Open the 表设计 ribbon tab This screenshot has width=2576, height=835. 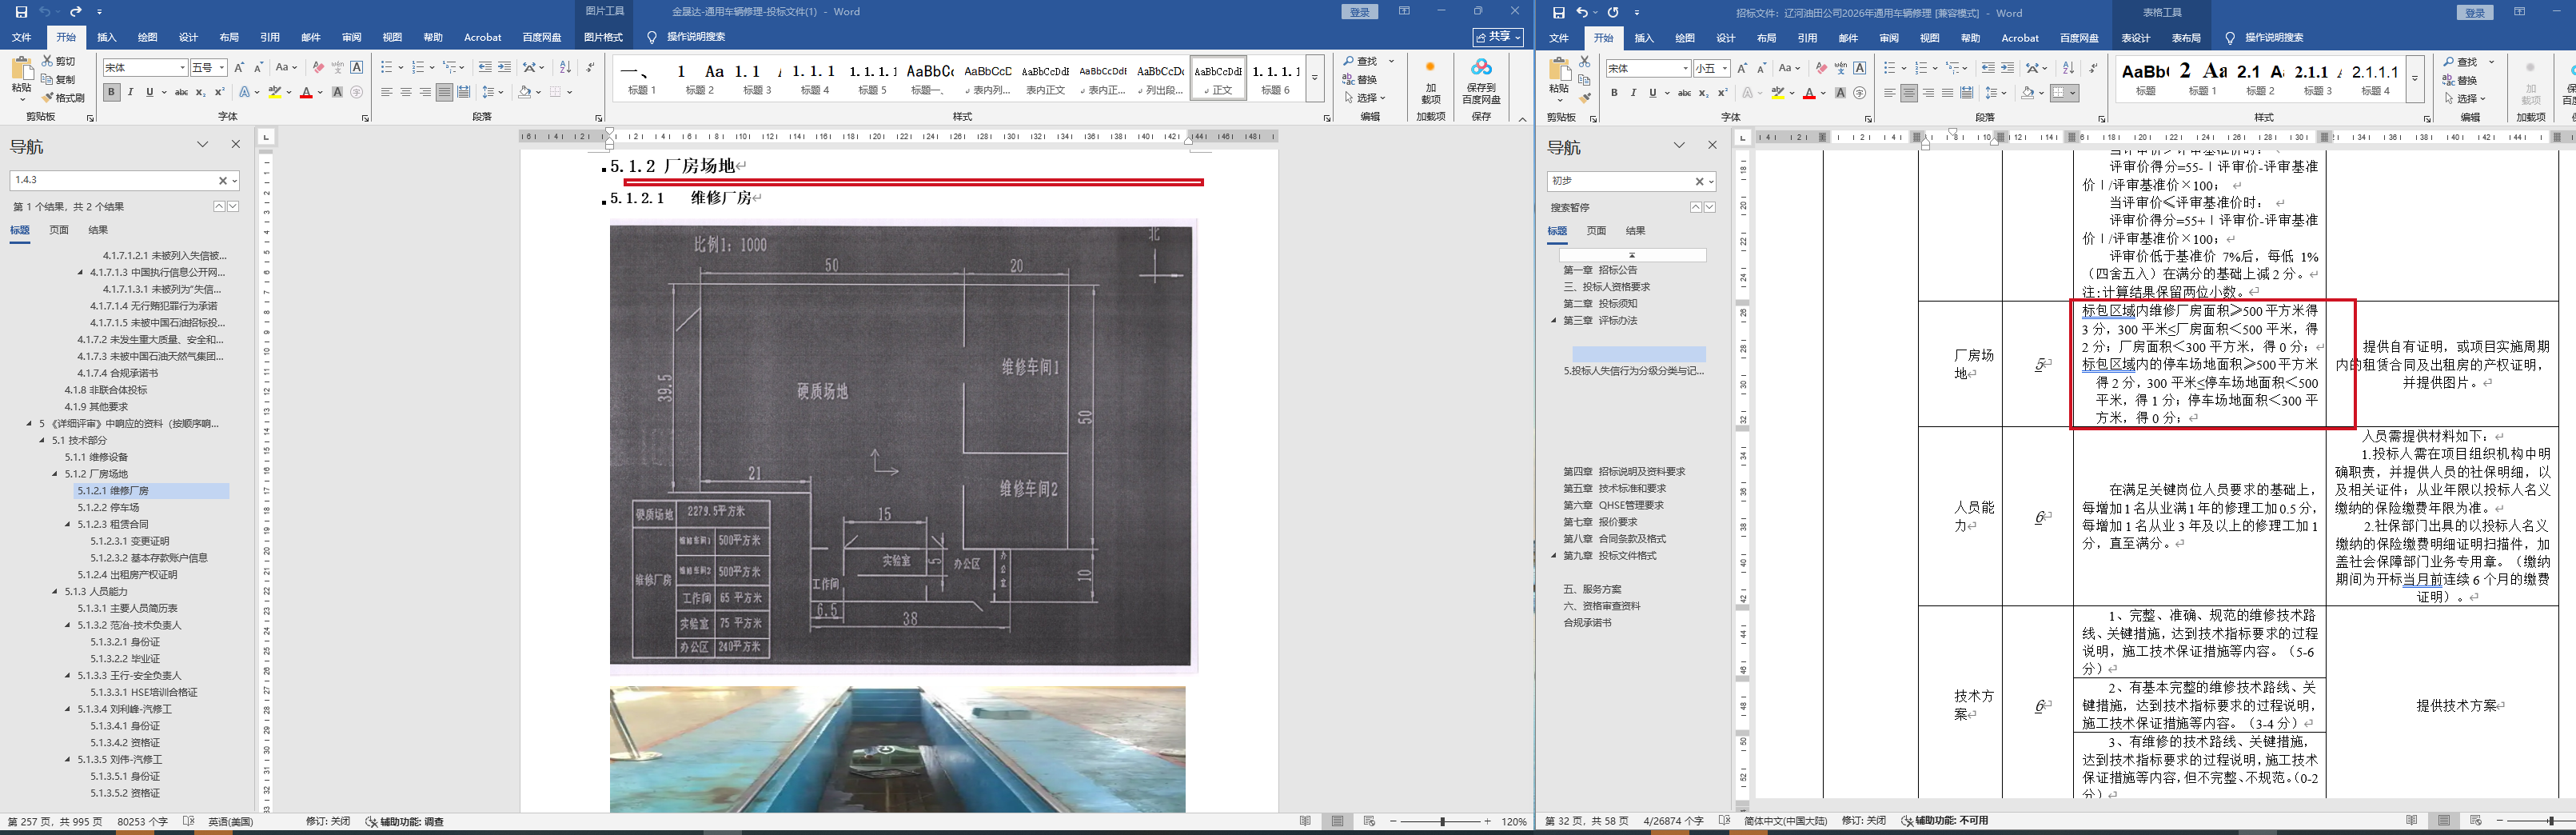pos(2135,38)
